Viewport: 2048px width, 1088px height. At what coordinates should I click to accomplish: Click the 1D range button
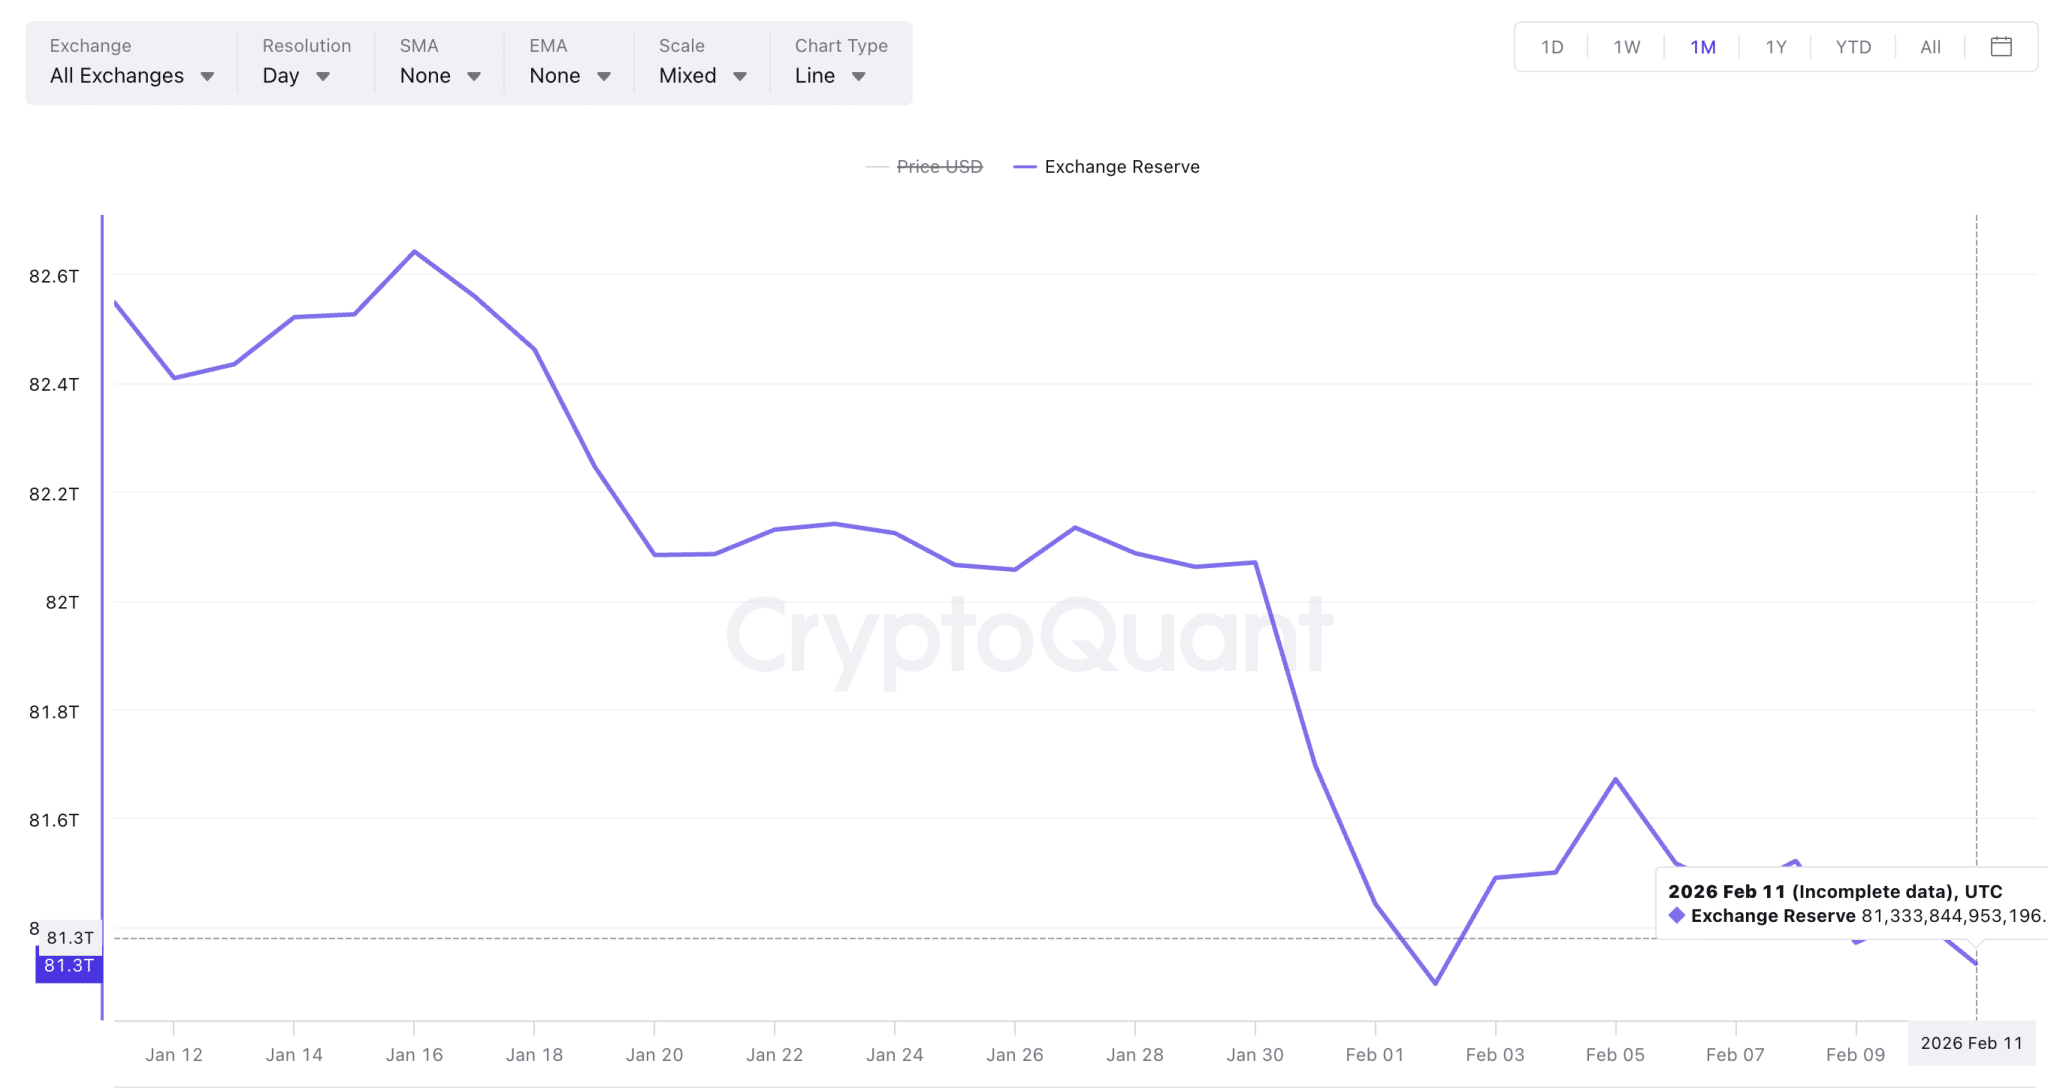pyautogui.click(x=1551, y=46)
